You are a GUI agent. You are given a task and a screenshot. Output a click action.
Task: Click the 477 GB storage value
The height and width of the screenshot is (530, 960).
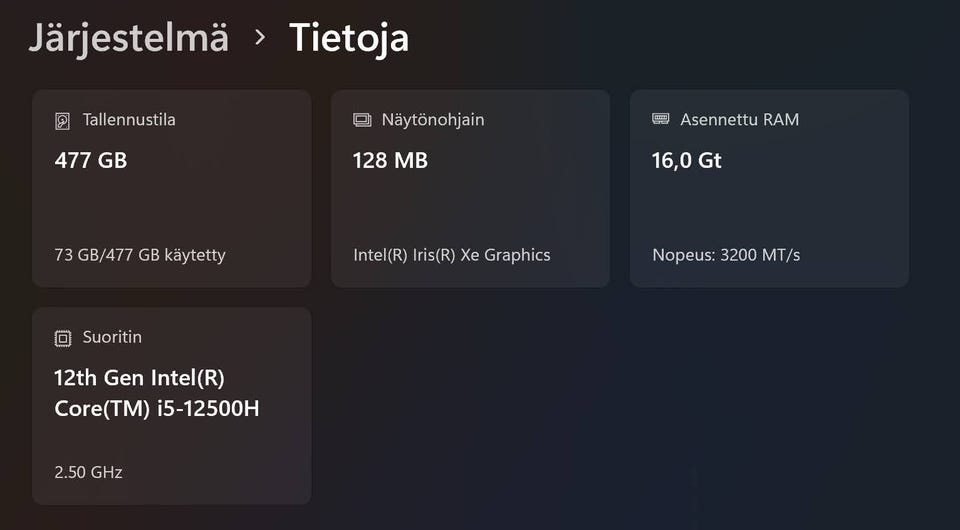click(x=91, y=160)
